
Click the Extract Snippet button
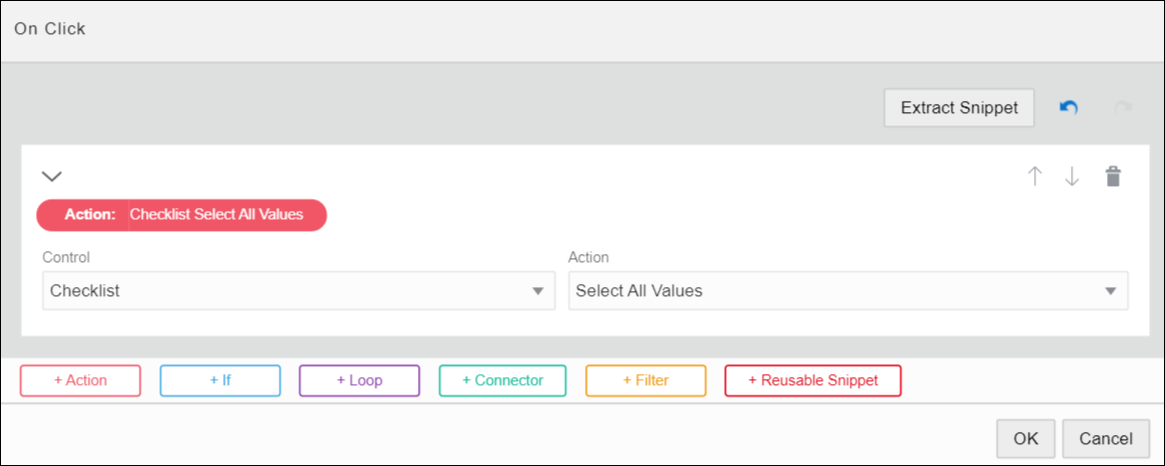click(x=959, y=108)
